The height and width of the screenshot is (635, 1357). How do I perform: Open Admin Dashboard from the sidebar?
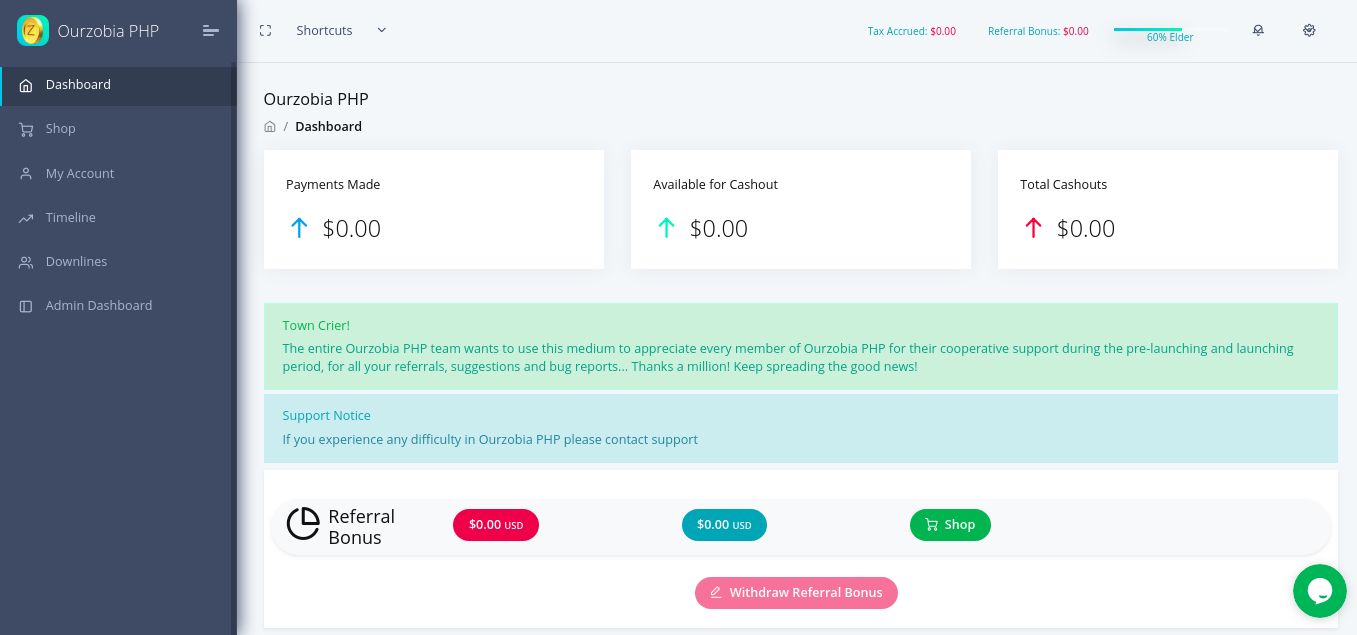(x=98, y=306)
